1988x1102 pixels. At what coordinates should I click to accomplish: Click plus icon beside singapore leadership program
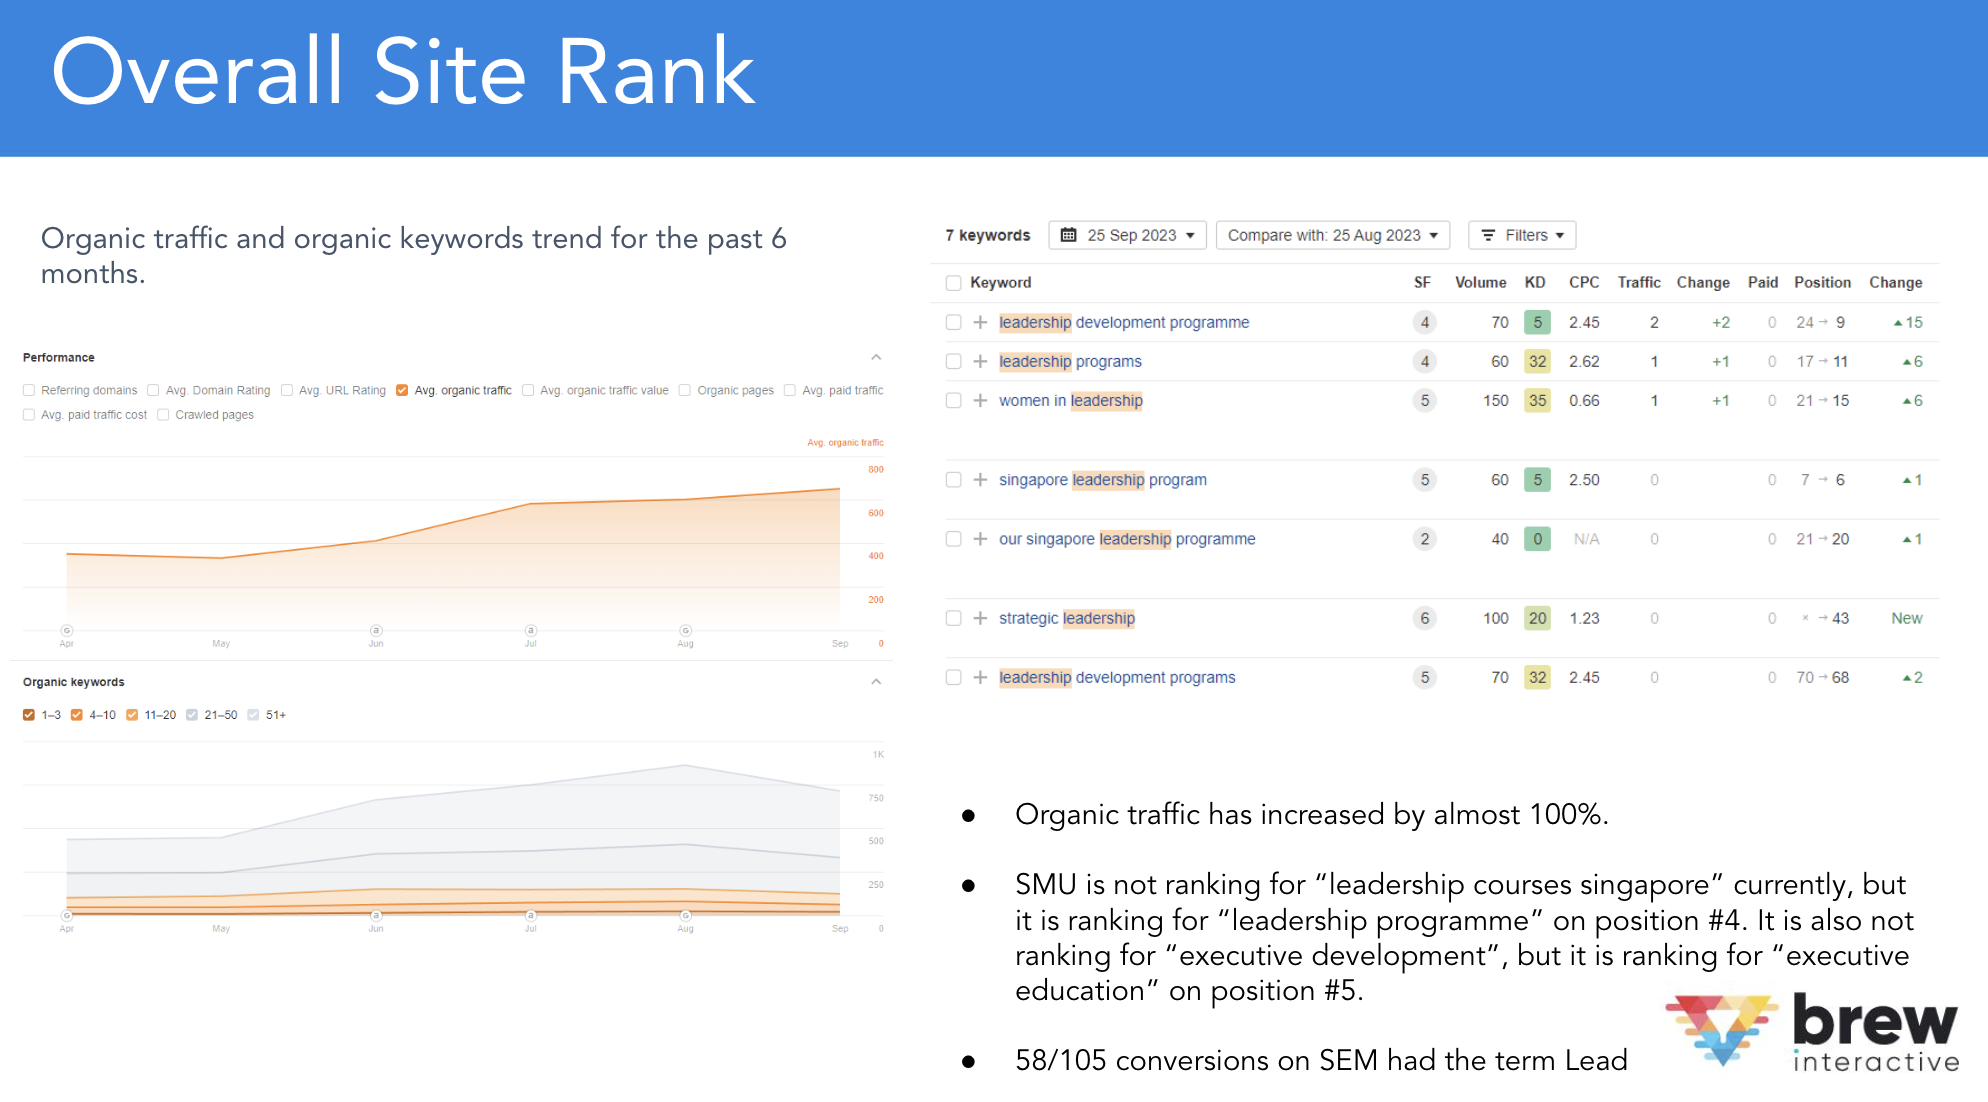click(x=980, y=480)
